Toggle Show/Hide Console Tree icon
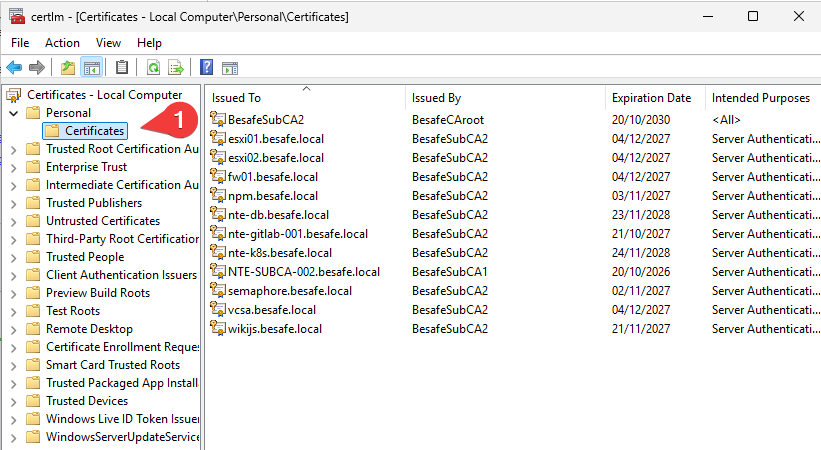 [x=92, y=68]
